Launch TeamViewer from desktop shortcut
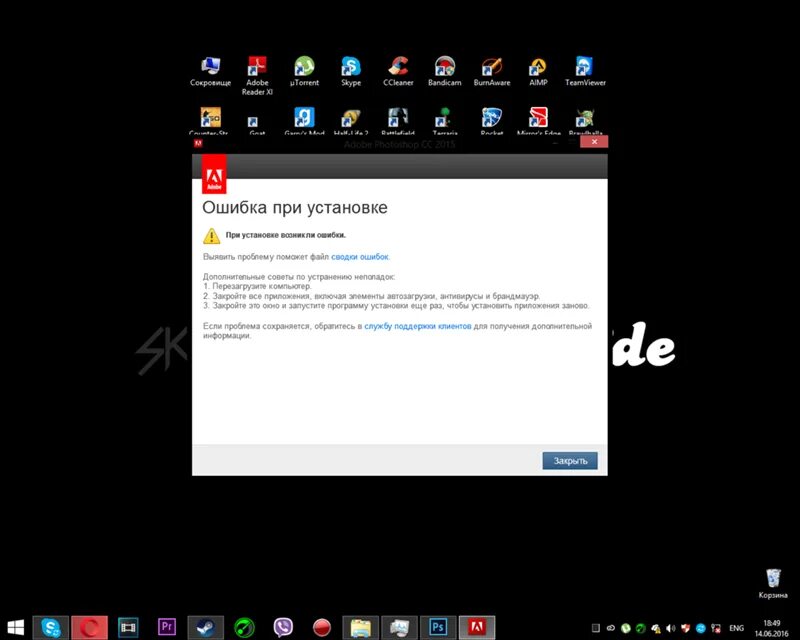Image resolution: width=800 pixels, height=640 pixels. [x=585, y=71]
